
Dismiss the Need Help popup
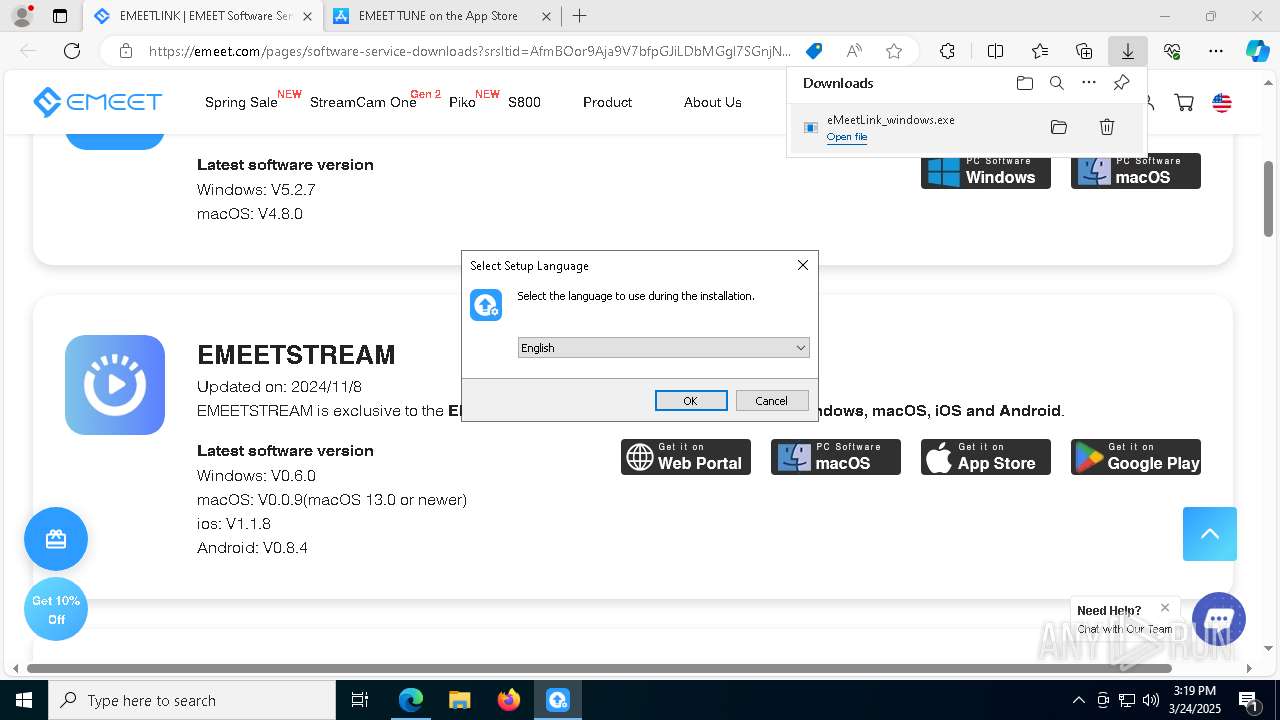(1165, 608)
